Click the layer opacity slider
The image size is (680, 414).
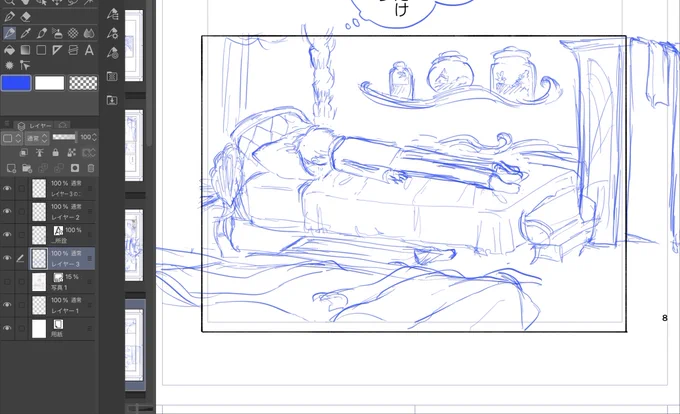(64, 137)
